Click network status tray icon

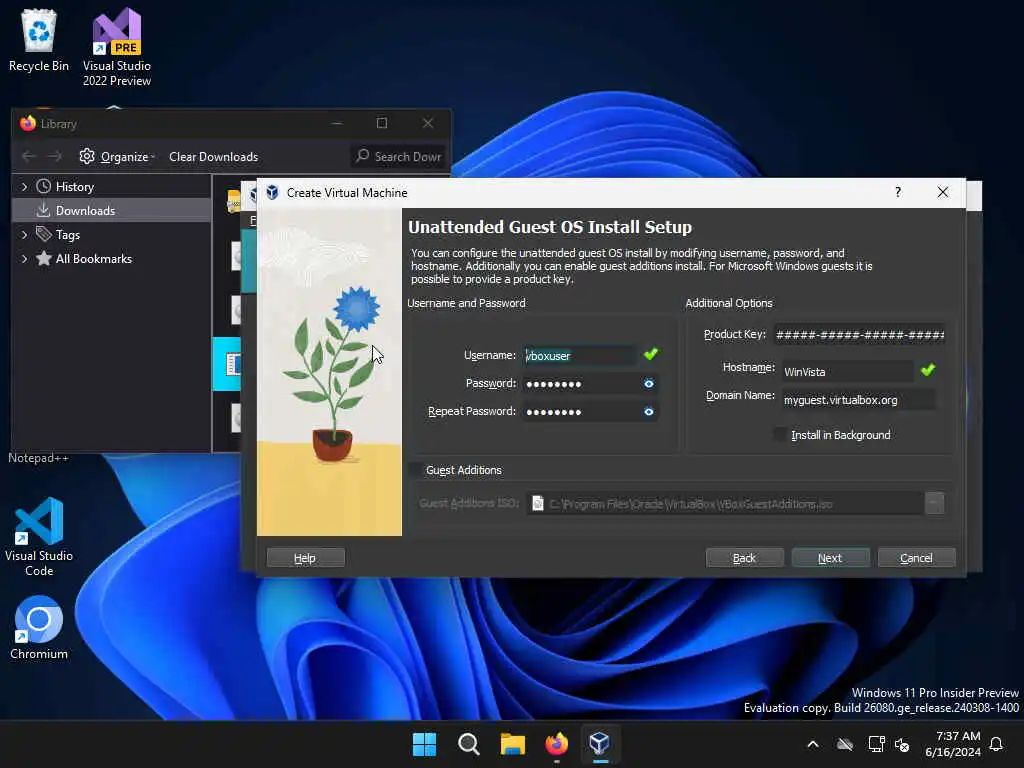point(876,744)
